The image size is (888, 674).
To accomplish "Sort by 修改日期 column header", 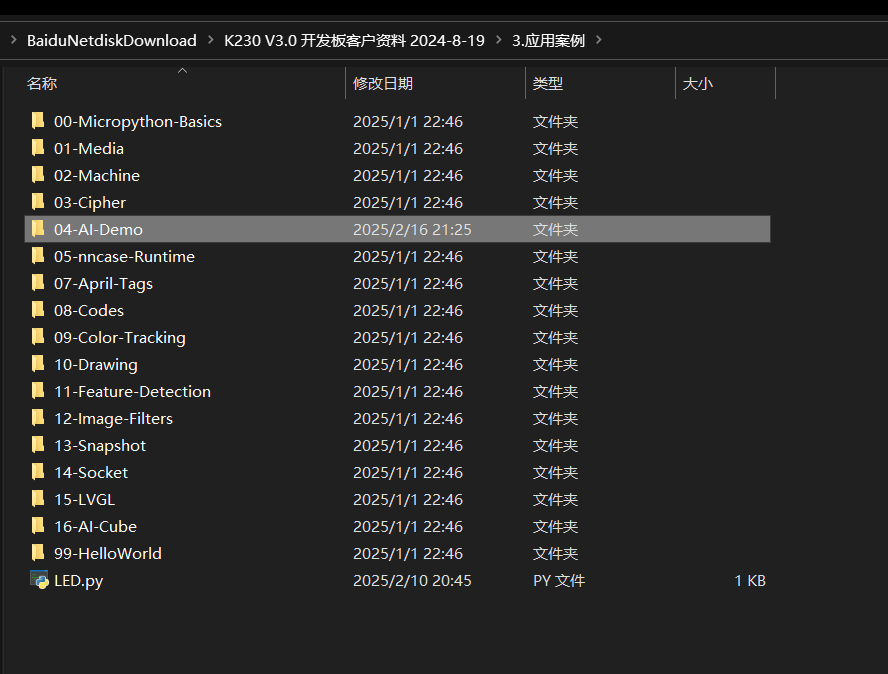I will pos(383,84).
